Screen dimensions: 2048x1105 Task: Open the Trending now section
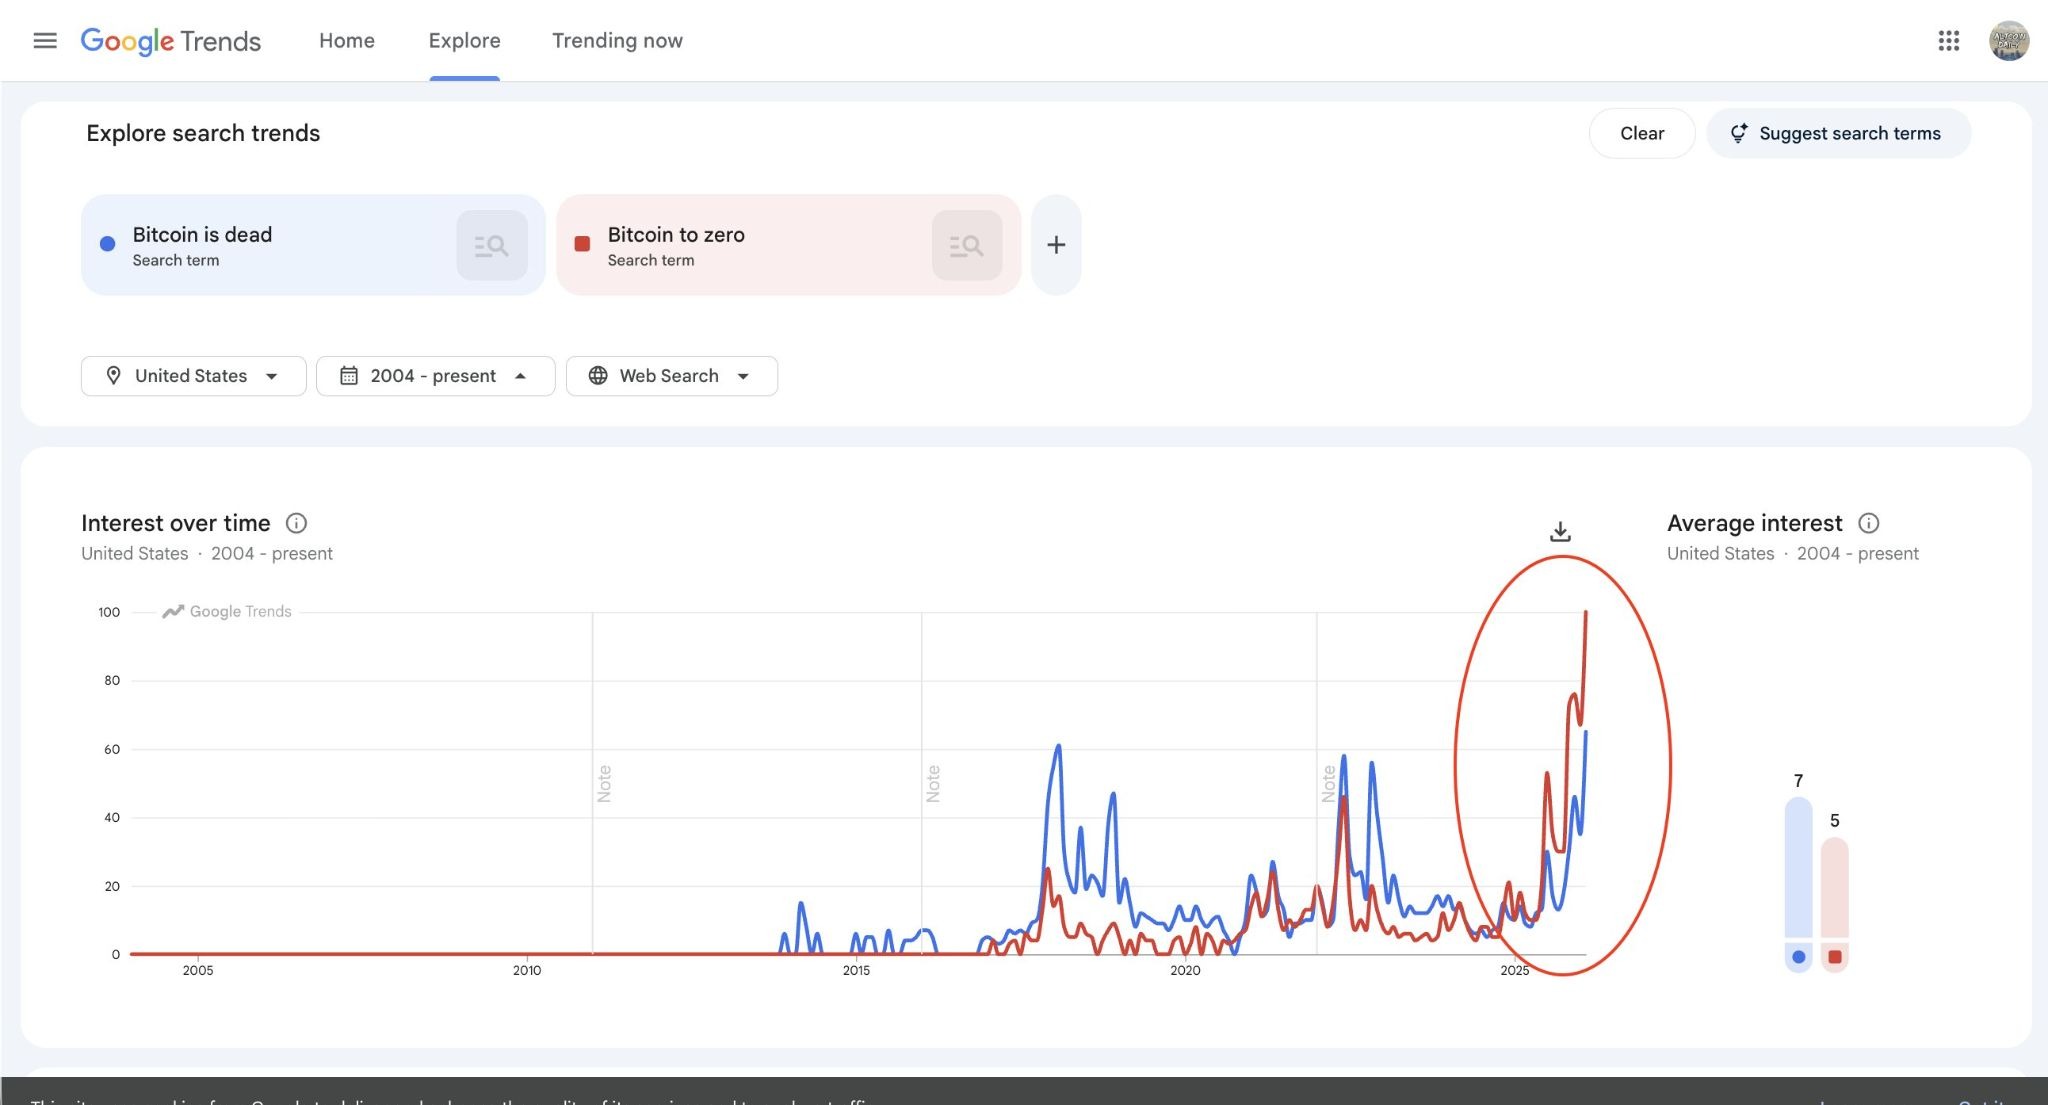click(x=616, y=40)
